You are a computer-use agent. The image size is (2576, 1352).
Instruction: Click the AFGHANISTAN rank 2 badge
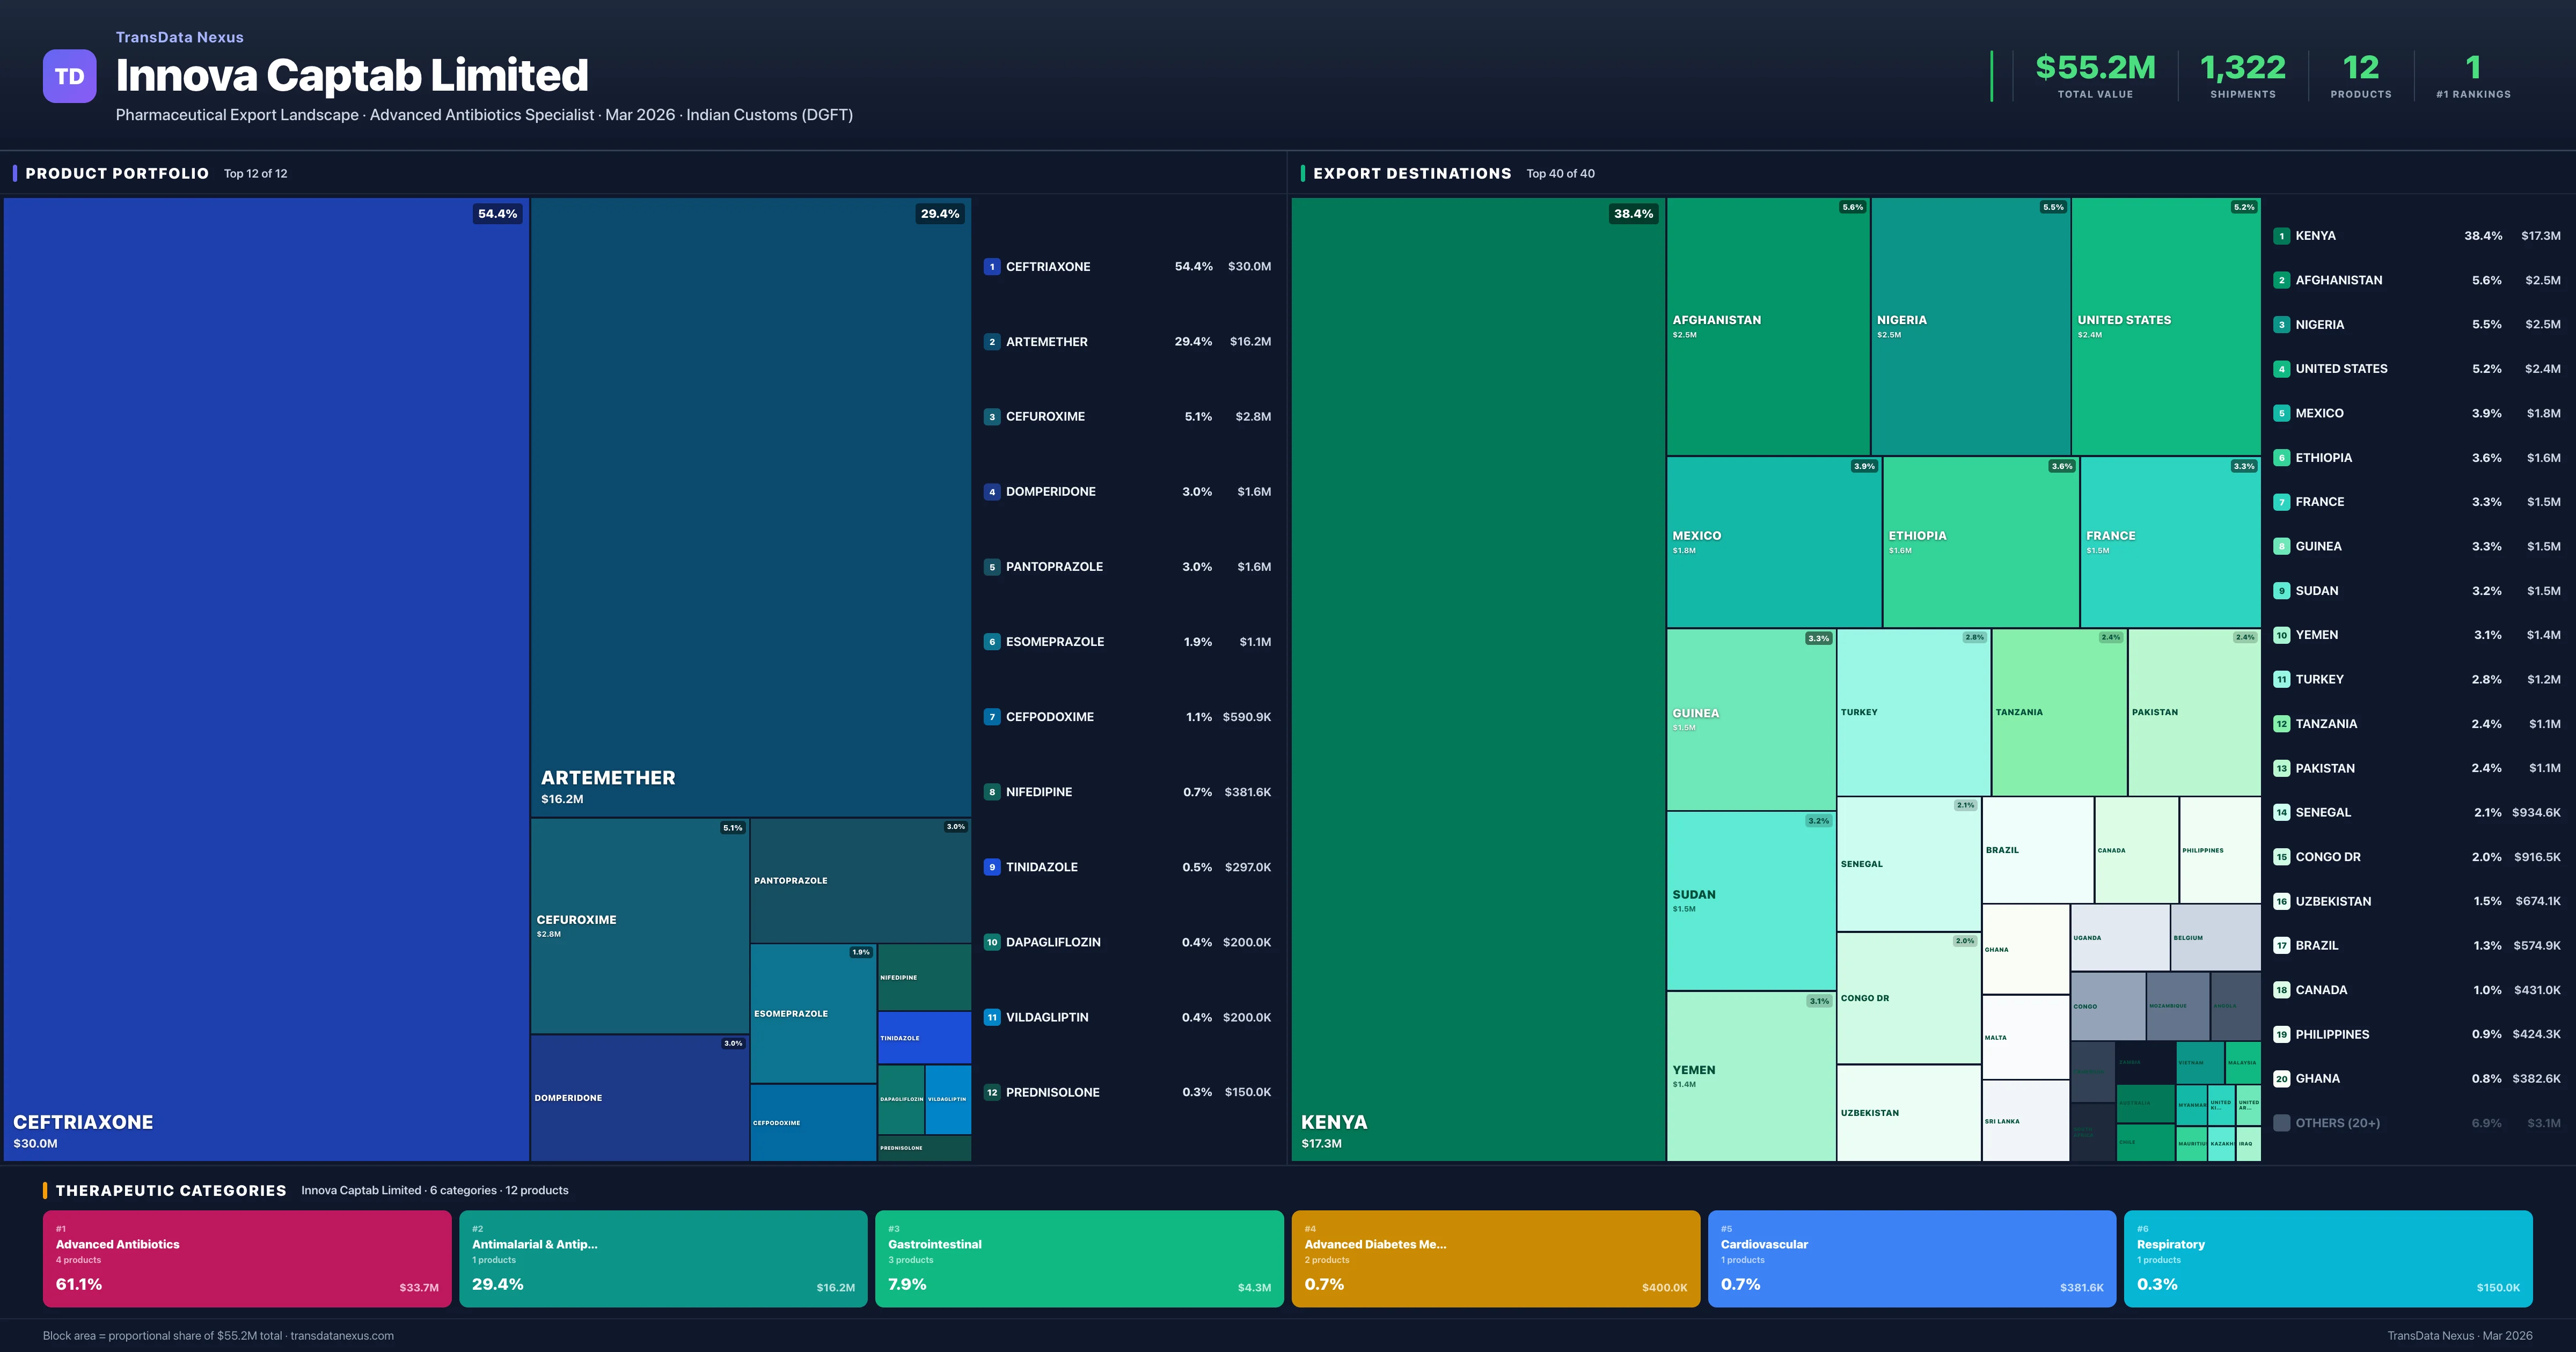[x=2282, y=280]
